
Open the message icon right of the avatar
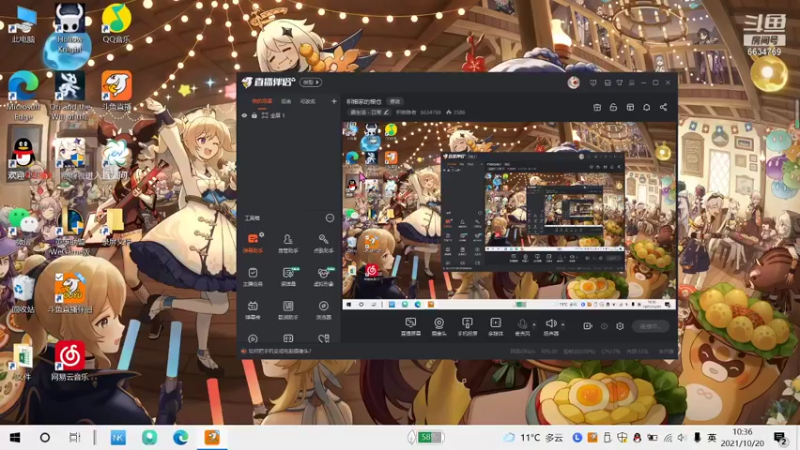(593, 82)
